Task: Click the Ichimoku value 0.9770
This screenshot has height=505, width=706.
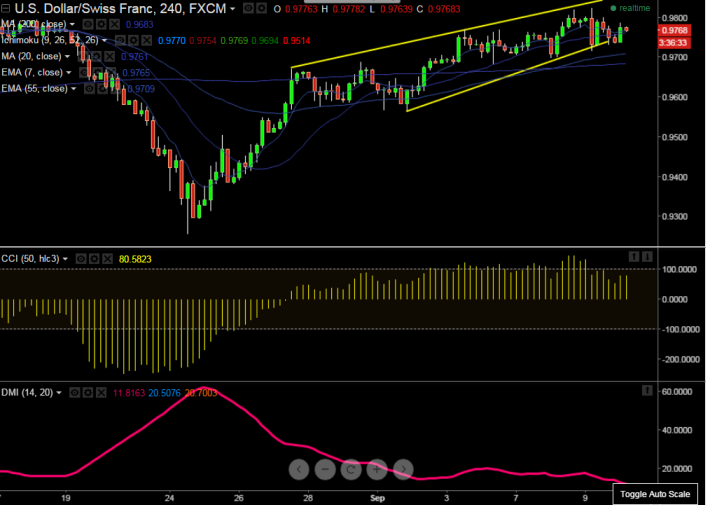Action: pos(172,41)
